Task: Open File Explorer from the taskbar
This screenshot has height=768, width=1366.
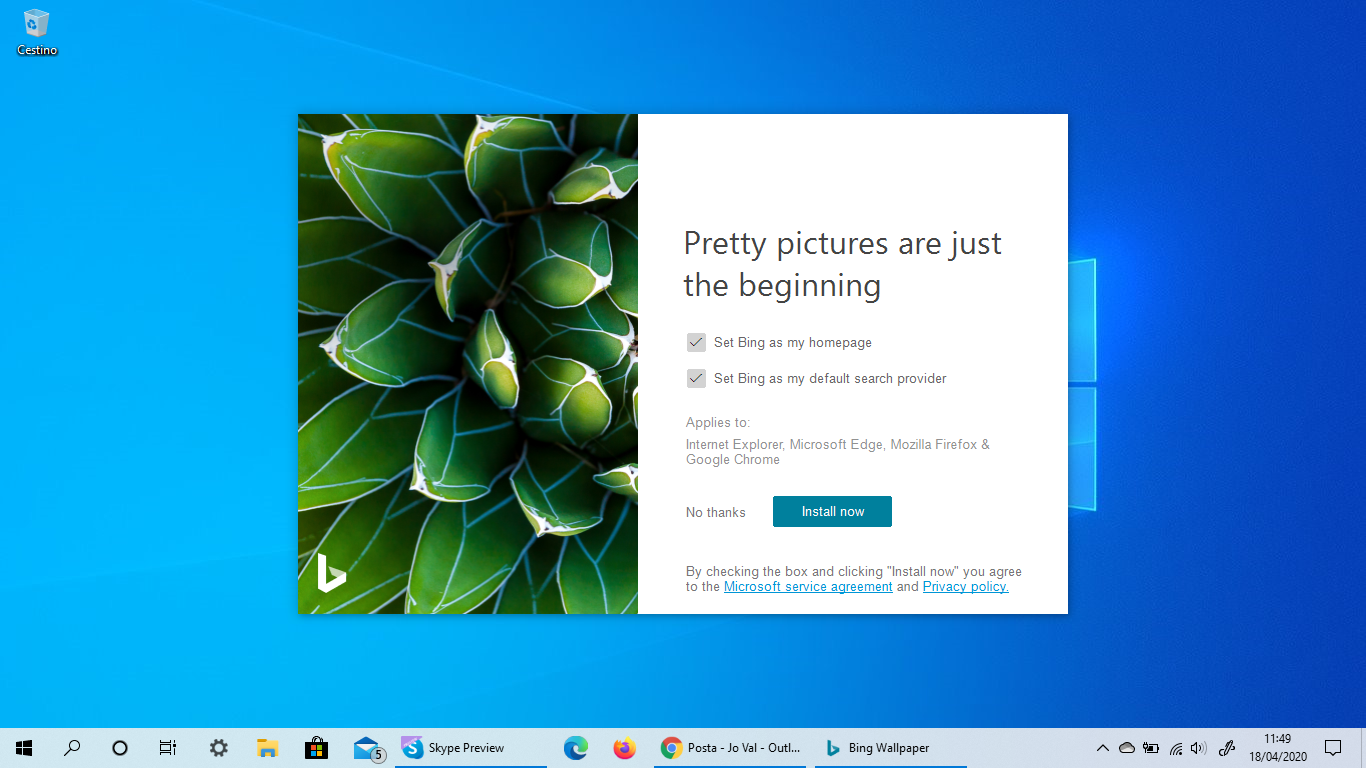Action: (267, 748)
